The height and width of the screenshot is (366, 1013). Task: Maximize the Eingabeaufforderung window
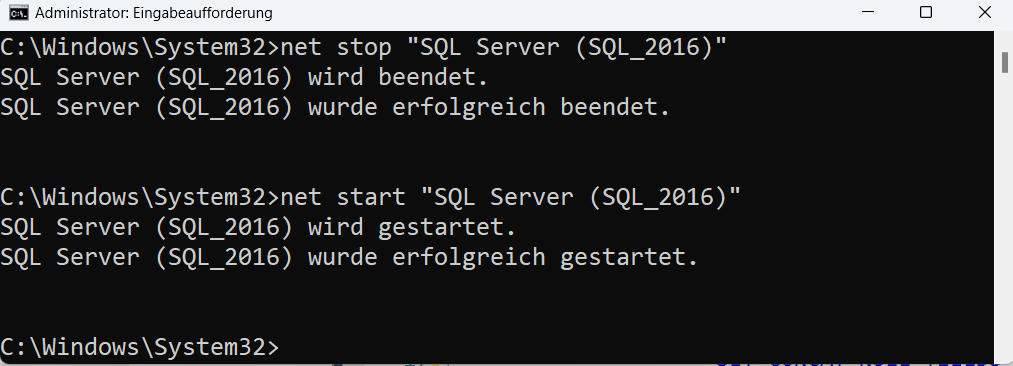[x=926, y=12]
